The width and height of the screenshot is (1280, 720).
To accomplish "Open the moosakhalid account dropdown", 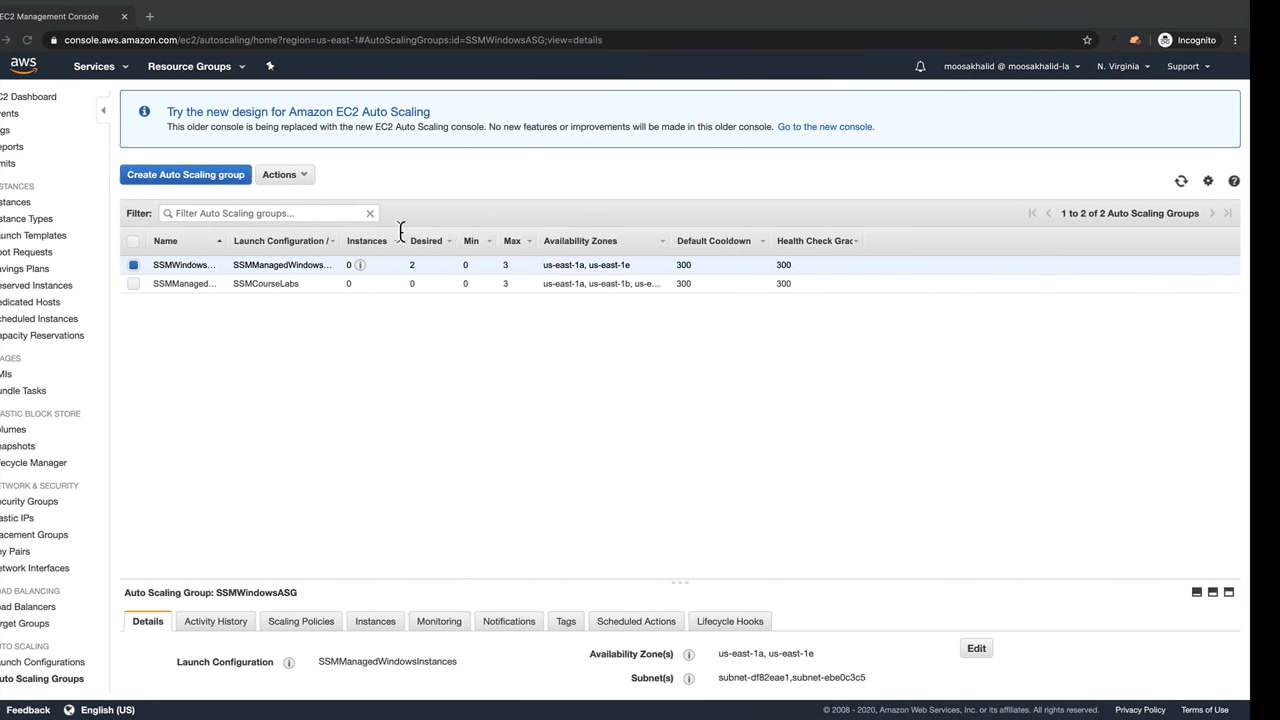I will 1012,66.
